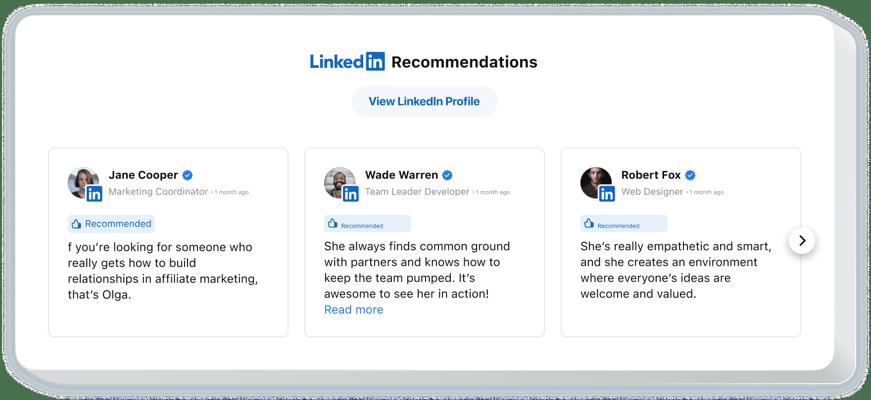Click review text 'She always finds common ground'
Image resolution: width=871 pixels, height=400 pixels.
click(417, 270)
